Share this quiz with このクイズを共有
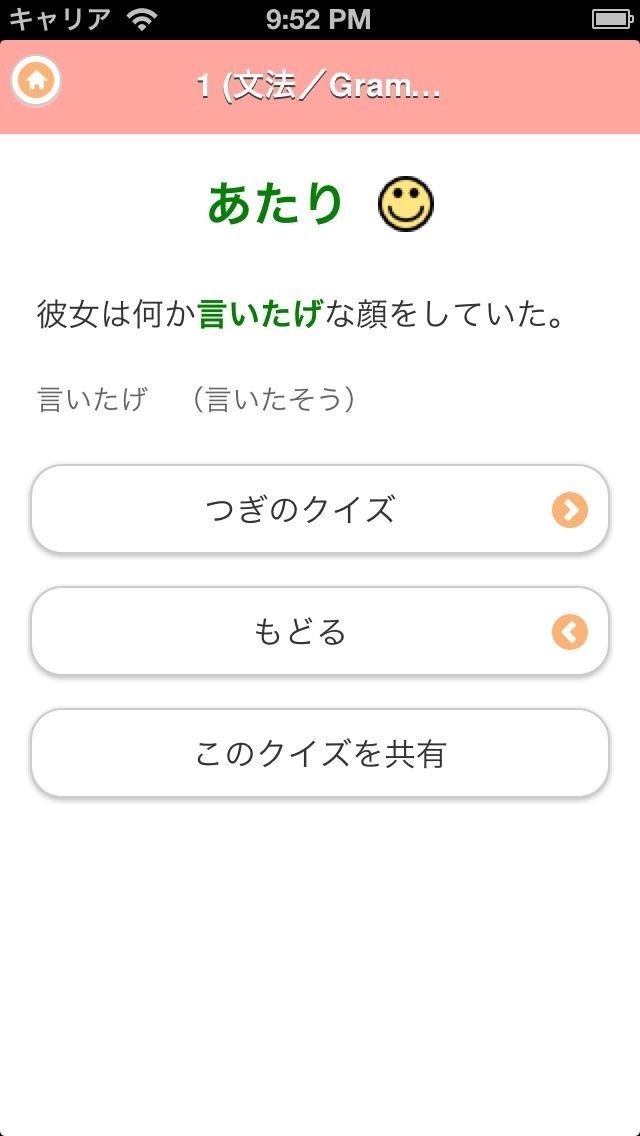640x1136 pixels. click(320, 754)
